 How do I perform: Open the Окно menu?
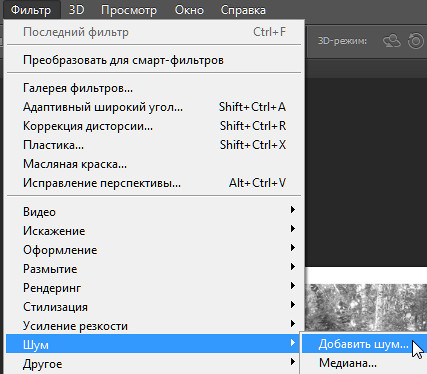click(189, 10)
